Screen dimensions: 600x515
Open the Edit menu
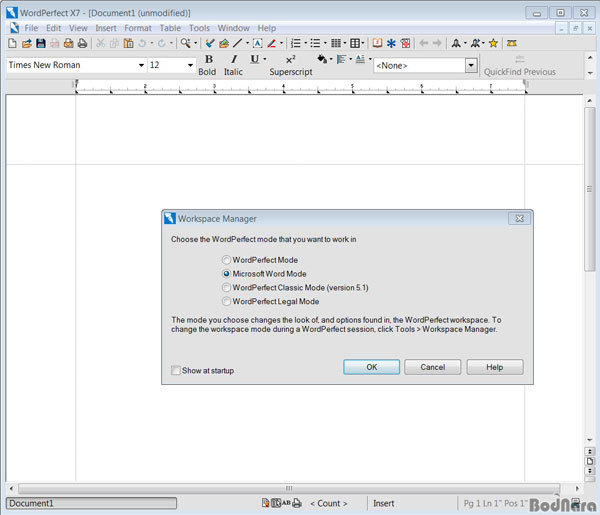point(54,28)
